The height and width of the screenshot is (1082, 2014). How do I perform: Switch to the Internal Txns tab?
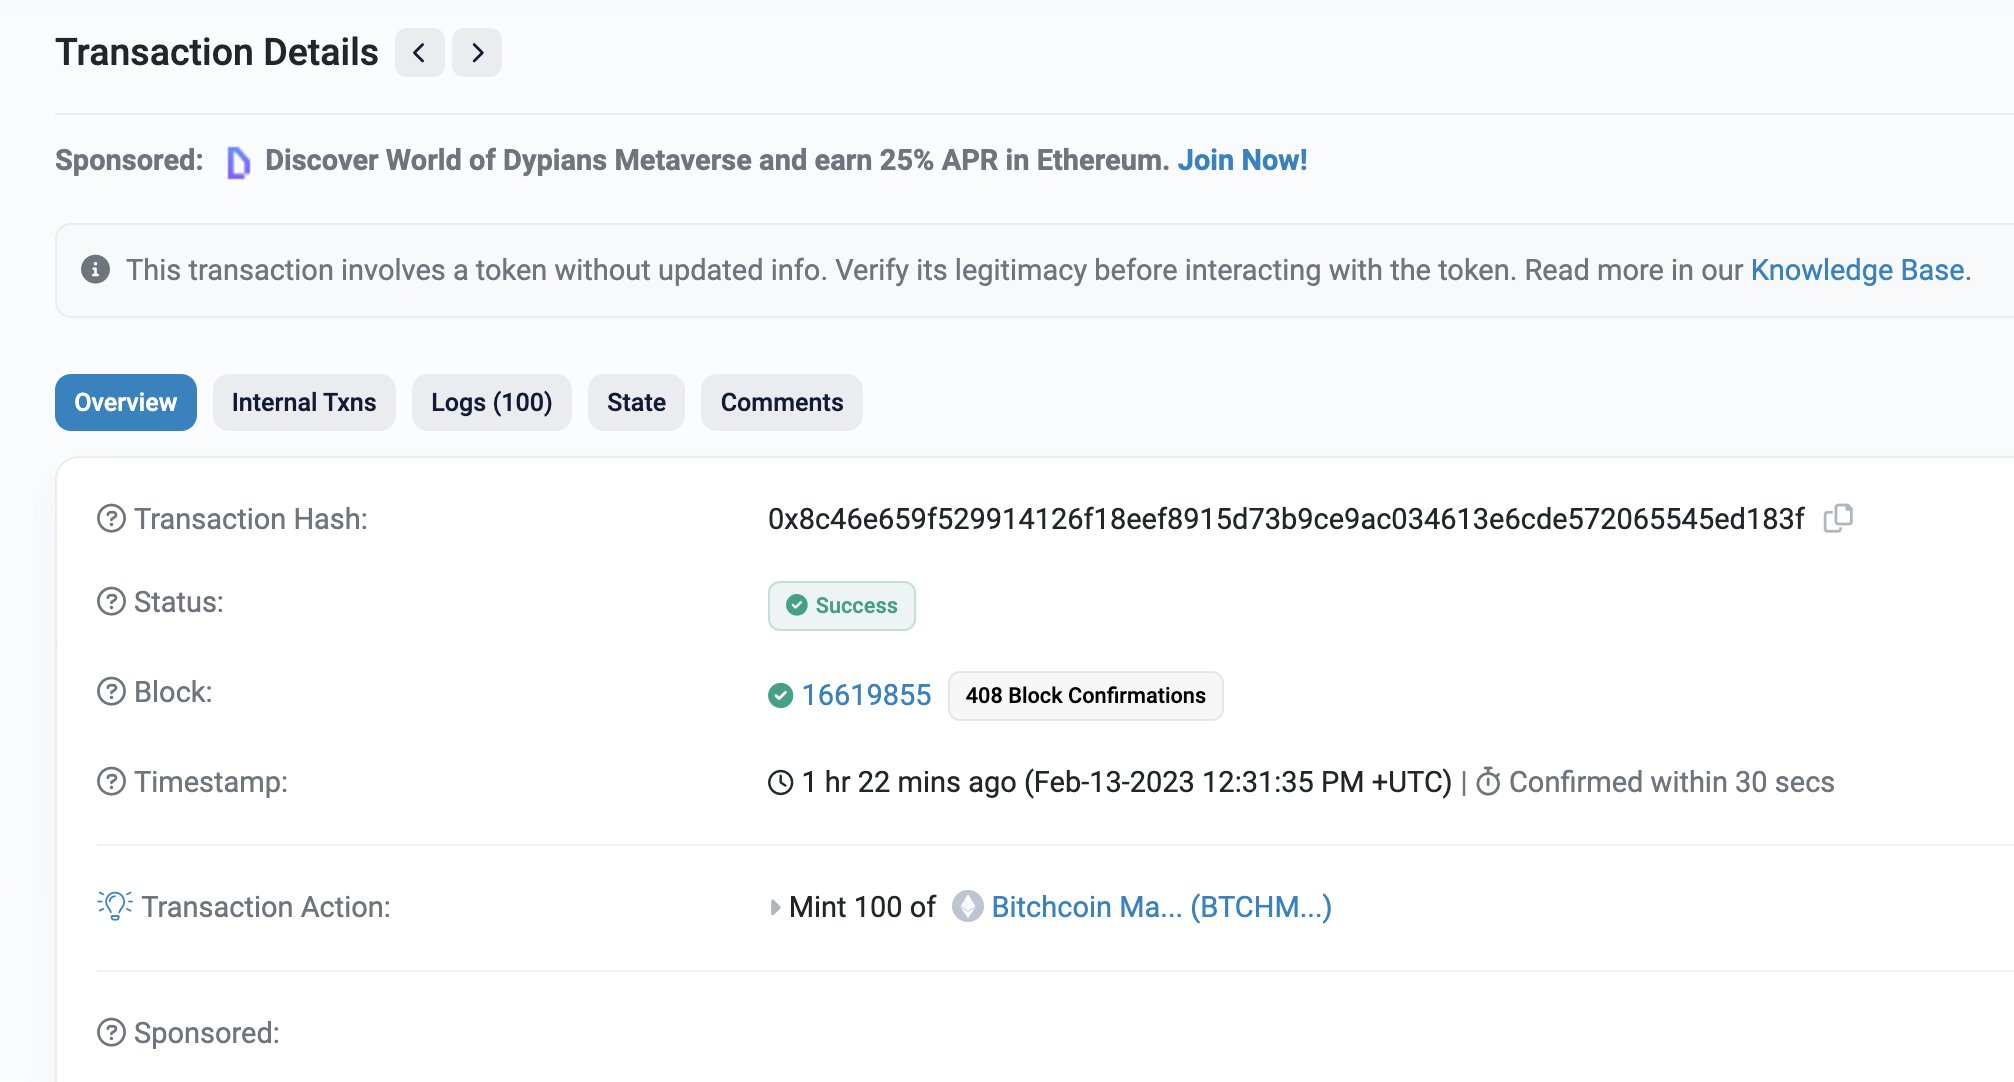[x=304, y=402]
